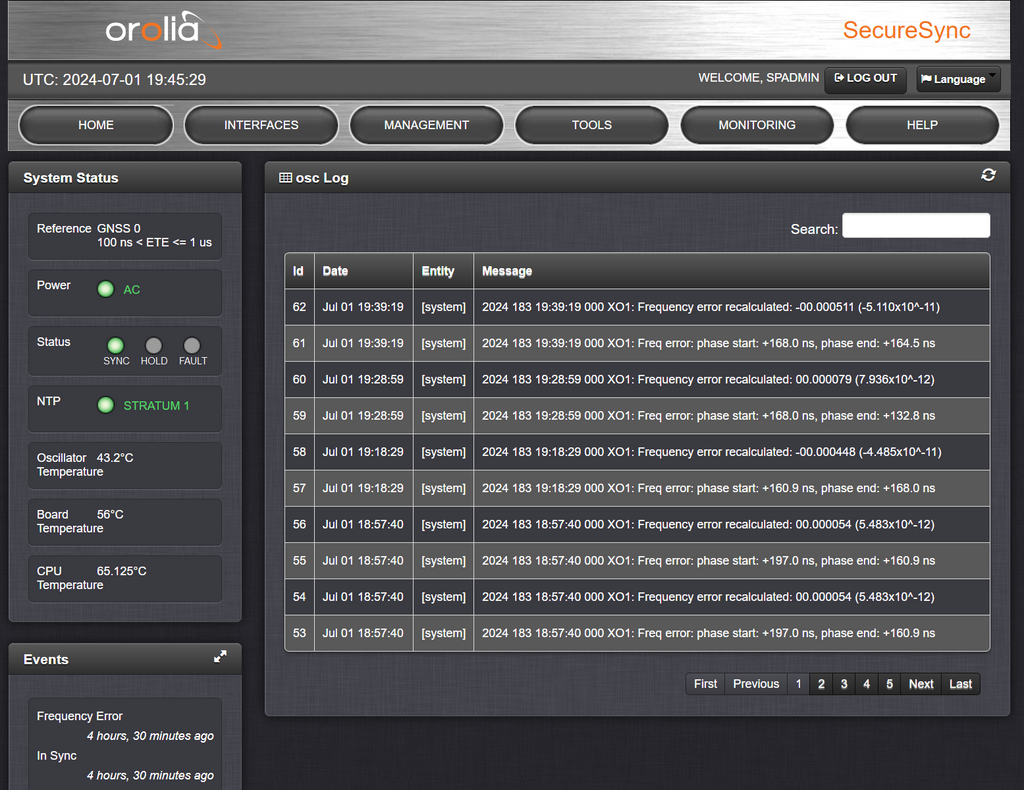Open the Interfaces menu
1024x790 pixels.
click(x=261, y=125)
